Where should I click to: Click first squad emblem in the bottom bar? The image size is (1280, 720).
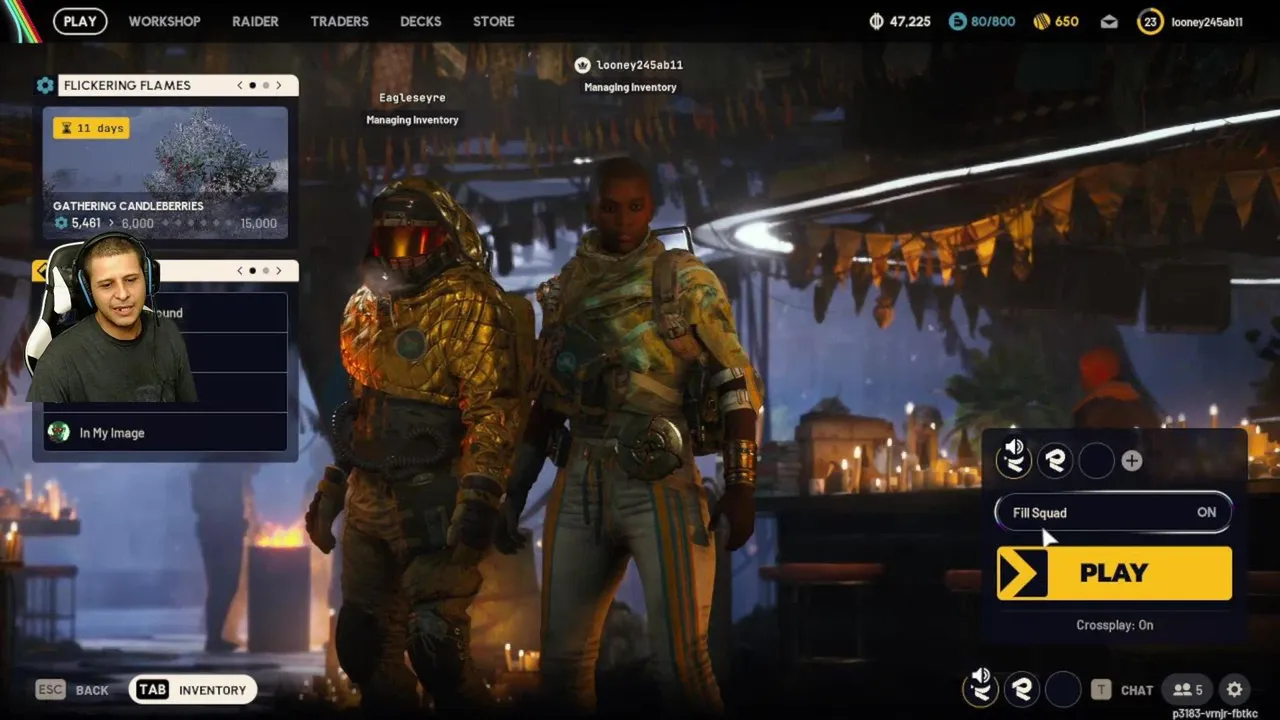pyautogui.click(x=981, y=689)
